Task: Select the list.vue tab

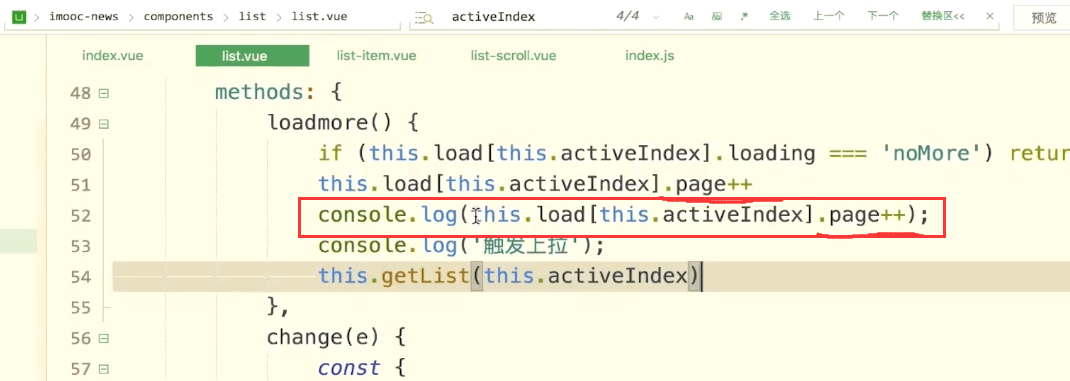Action: [x=252, y=56]
